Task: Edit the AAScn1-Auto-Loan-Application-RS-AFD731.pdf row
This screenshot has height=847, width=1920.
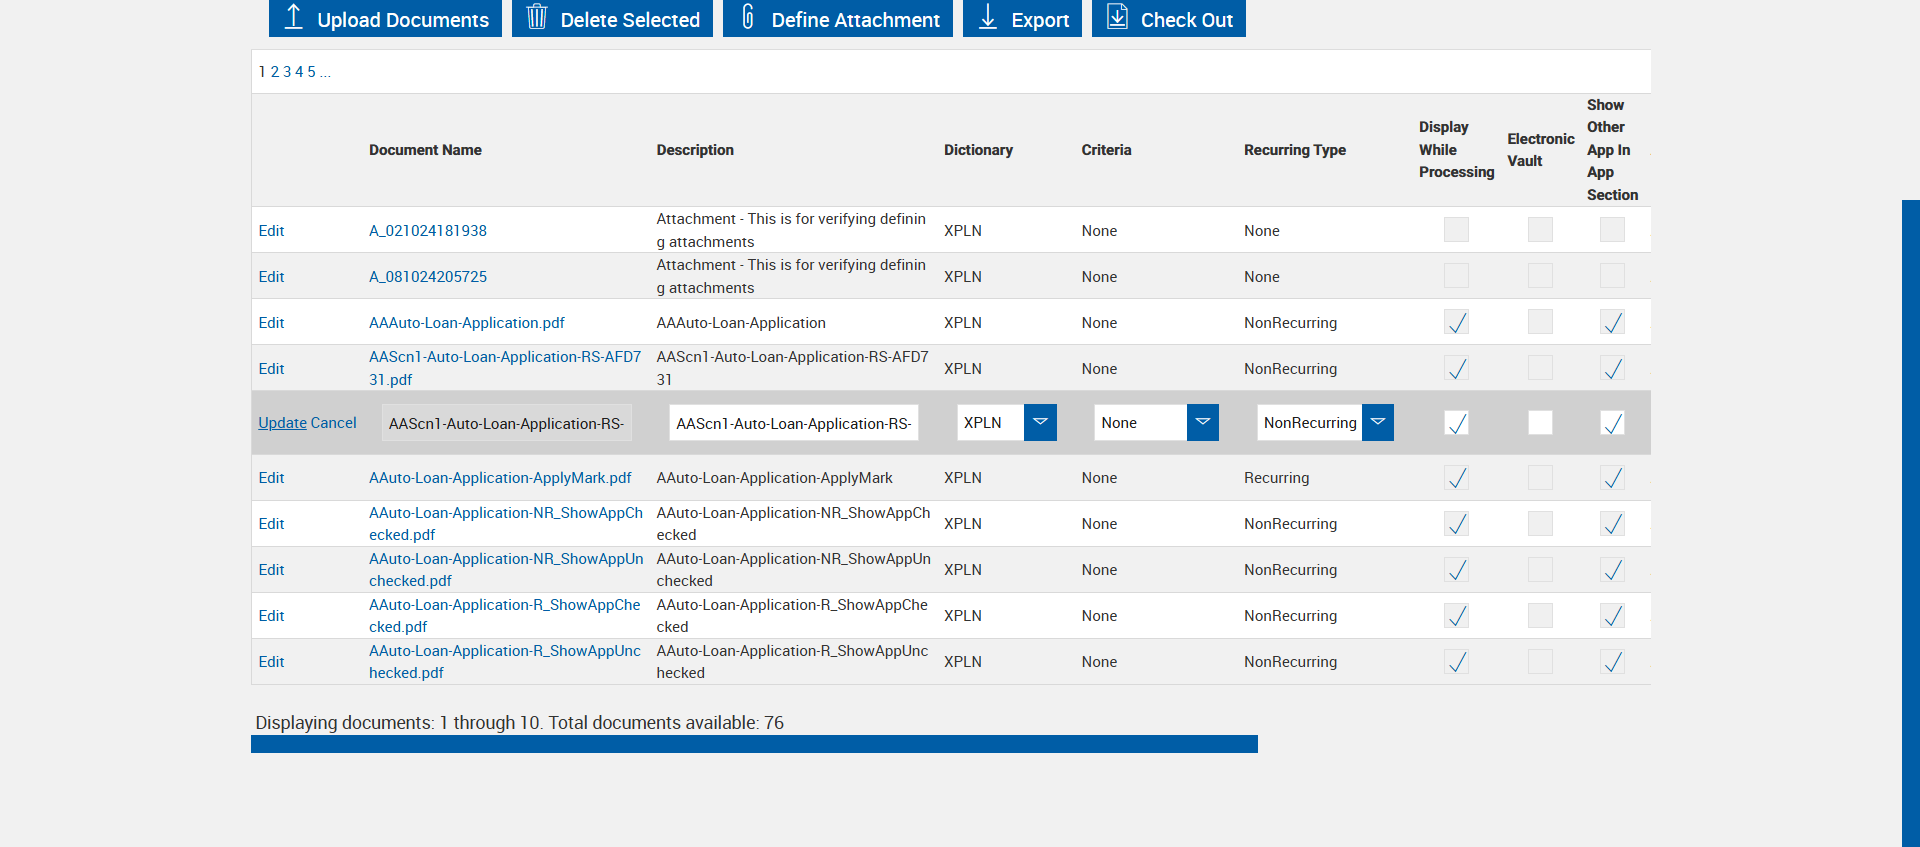Action: pyautogui.click(x=271, y=369)
